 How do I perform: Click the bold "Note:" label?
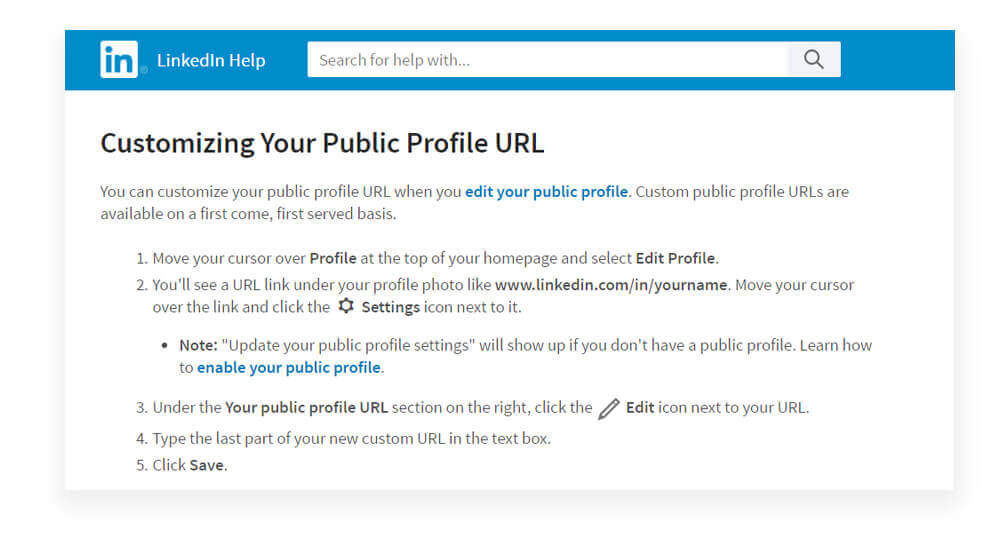point(198,345)
